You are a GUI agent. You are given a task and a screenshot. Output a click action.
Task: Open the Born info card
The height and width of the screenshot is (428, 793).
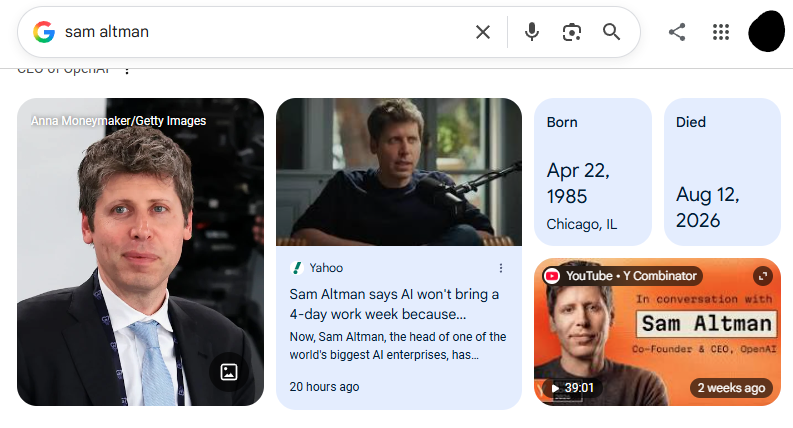593,172
